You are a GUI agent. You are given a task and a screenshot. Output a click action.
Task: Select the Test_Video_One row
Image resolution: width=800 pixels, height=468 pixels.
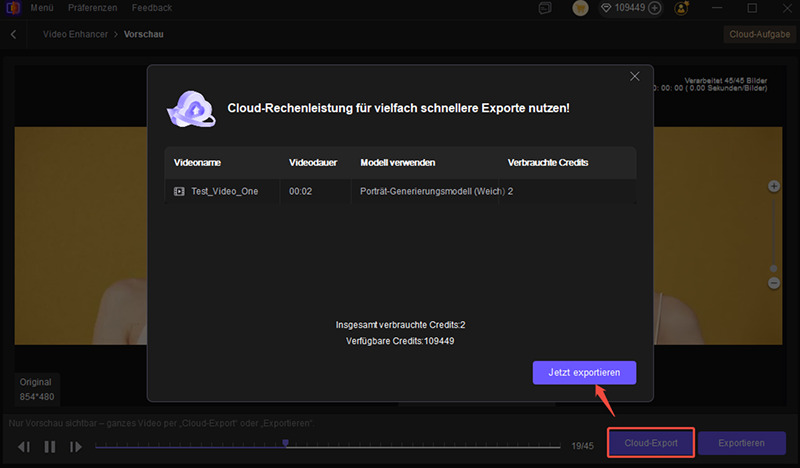click(400, 191)
